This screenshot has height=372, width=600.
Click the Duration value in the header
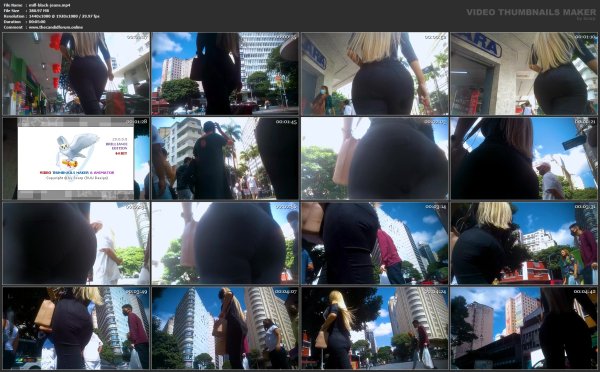pyautogui.click(x=37, y=21)
